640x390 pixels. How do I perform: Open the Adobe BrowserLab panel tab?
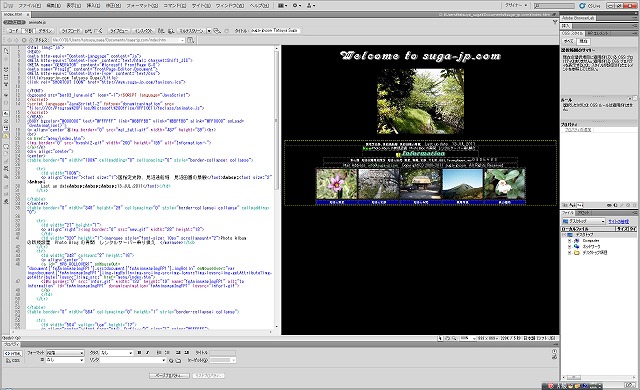click(578, 18)
